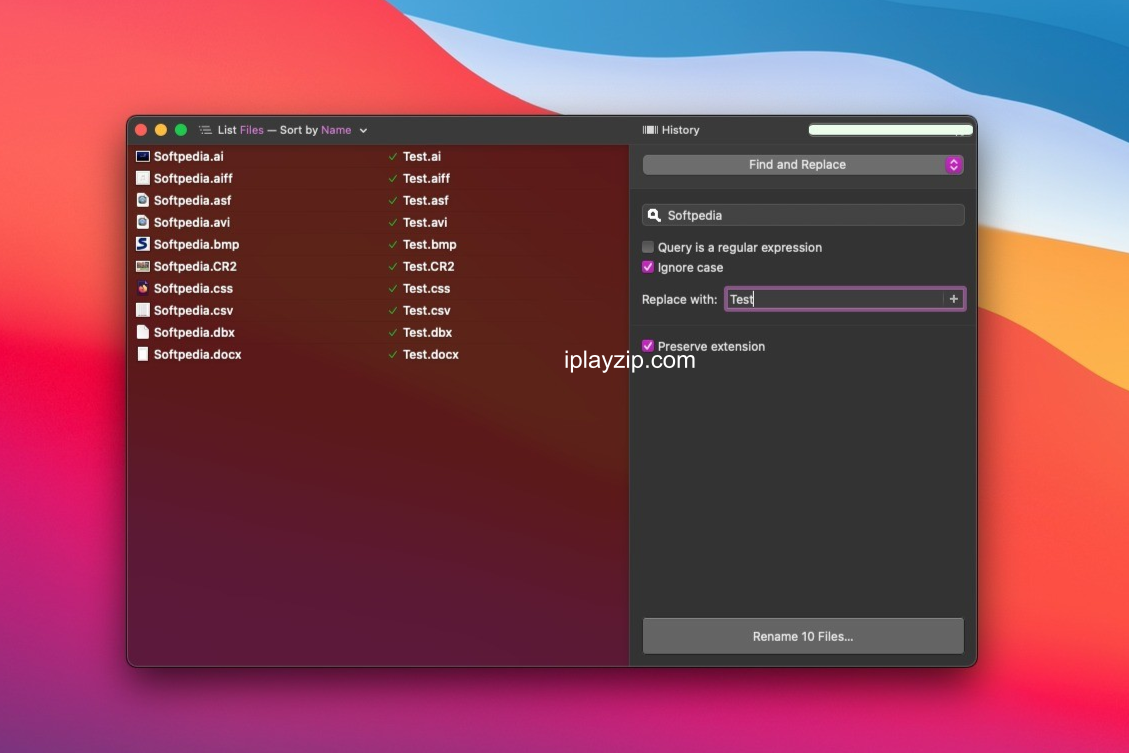Screen dimensions: 1129x753
Task: Click the History panel icon
Action: [650, 130]
